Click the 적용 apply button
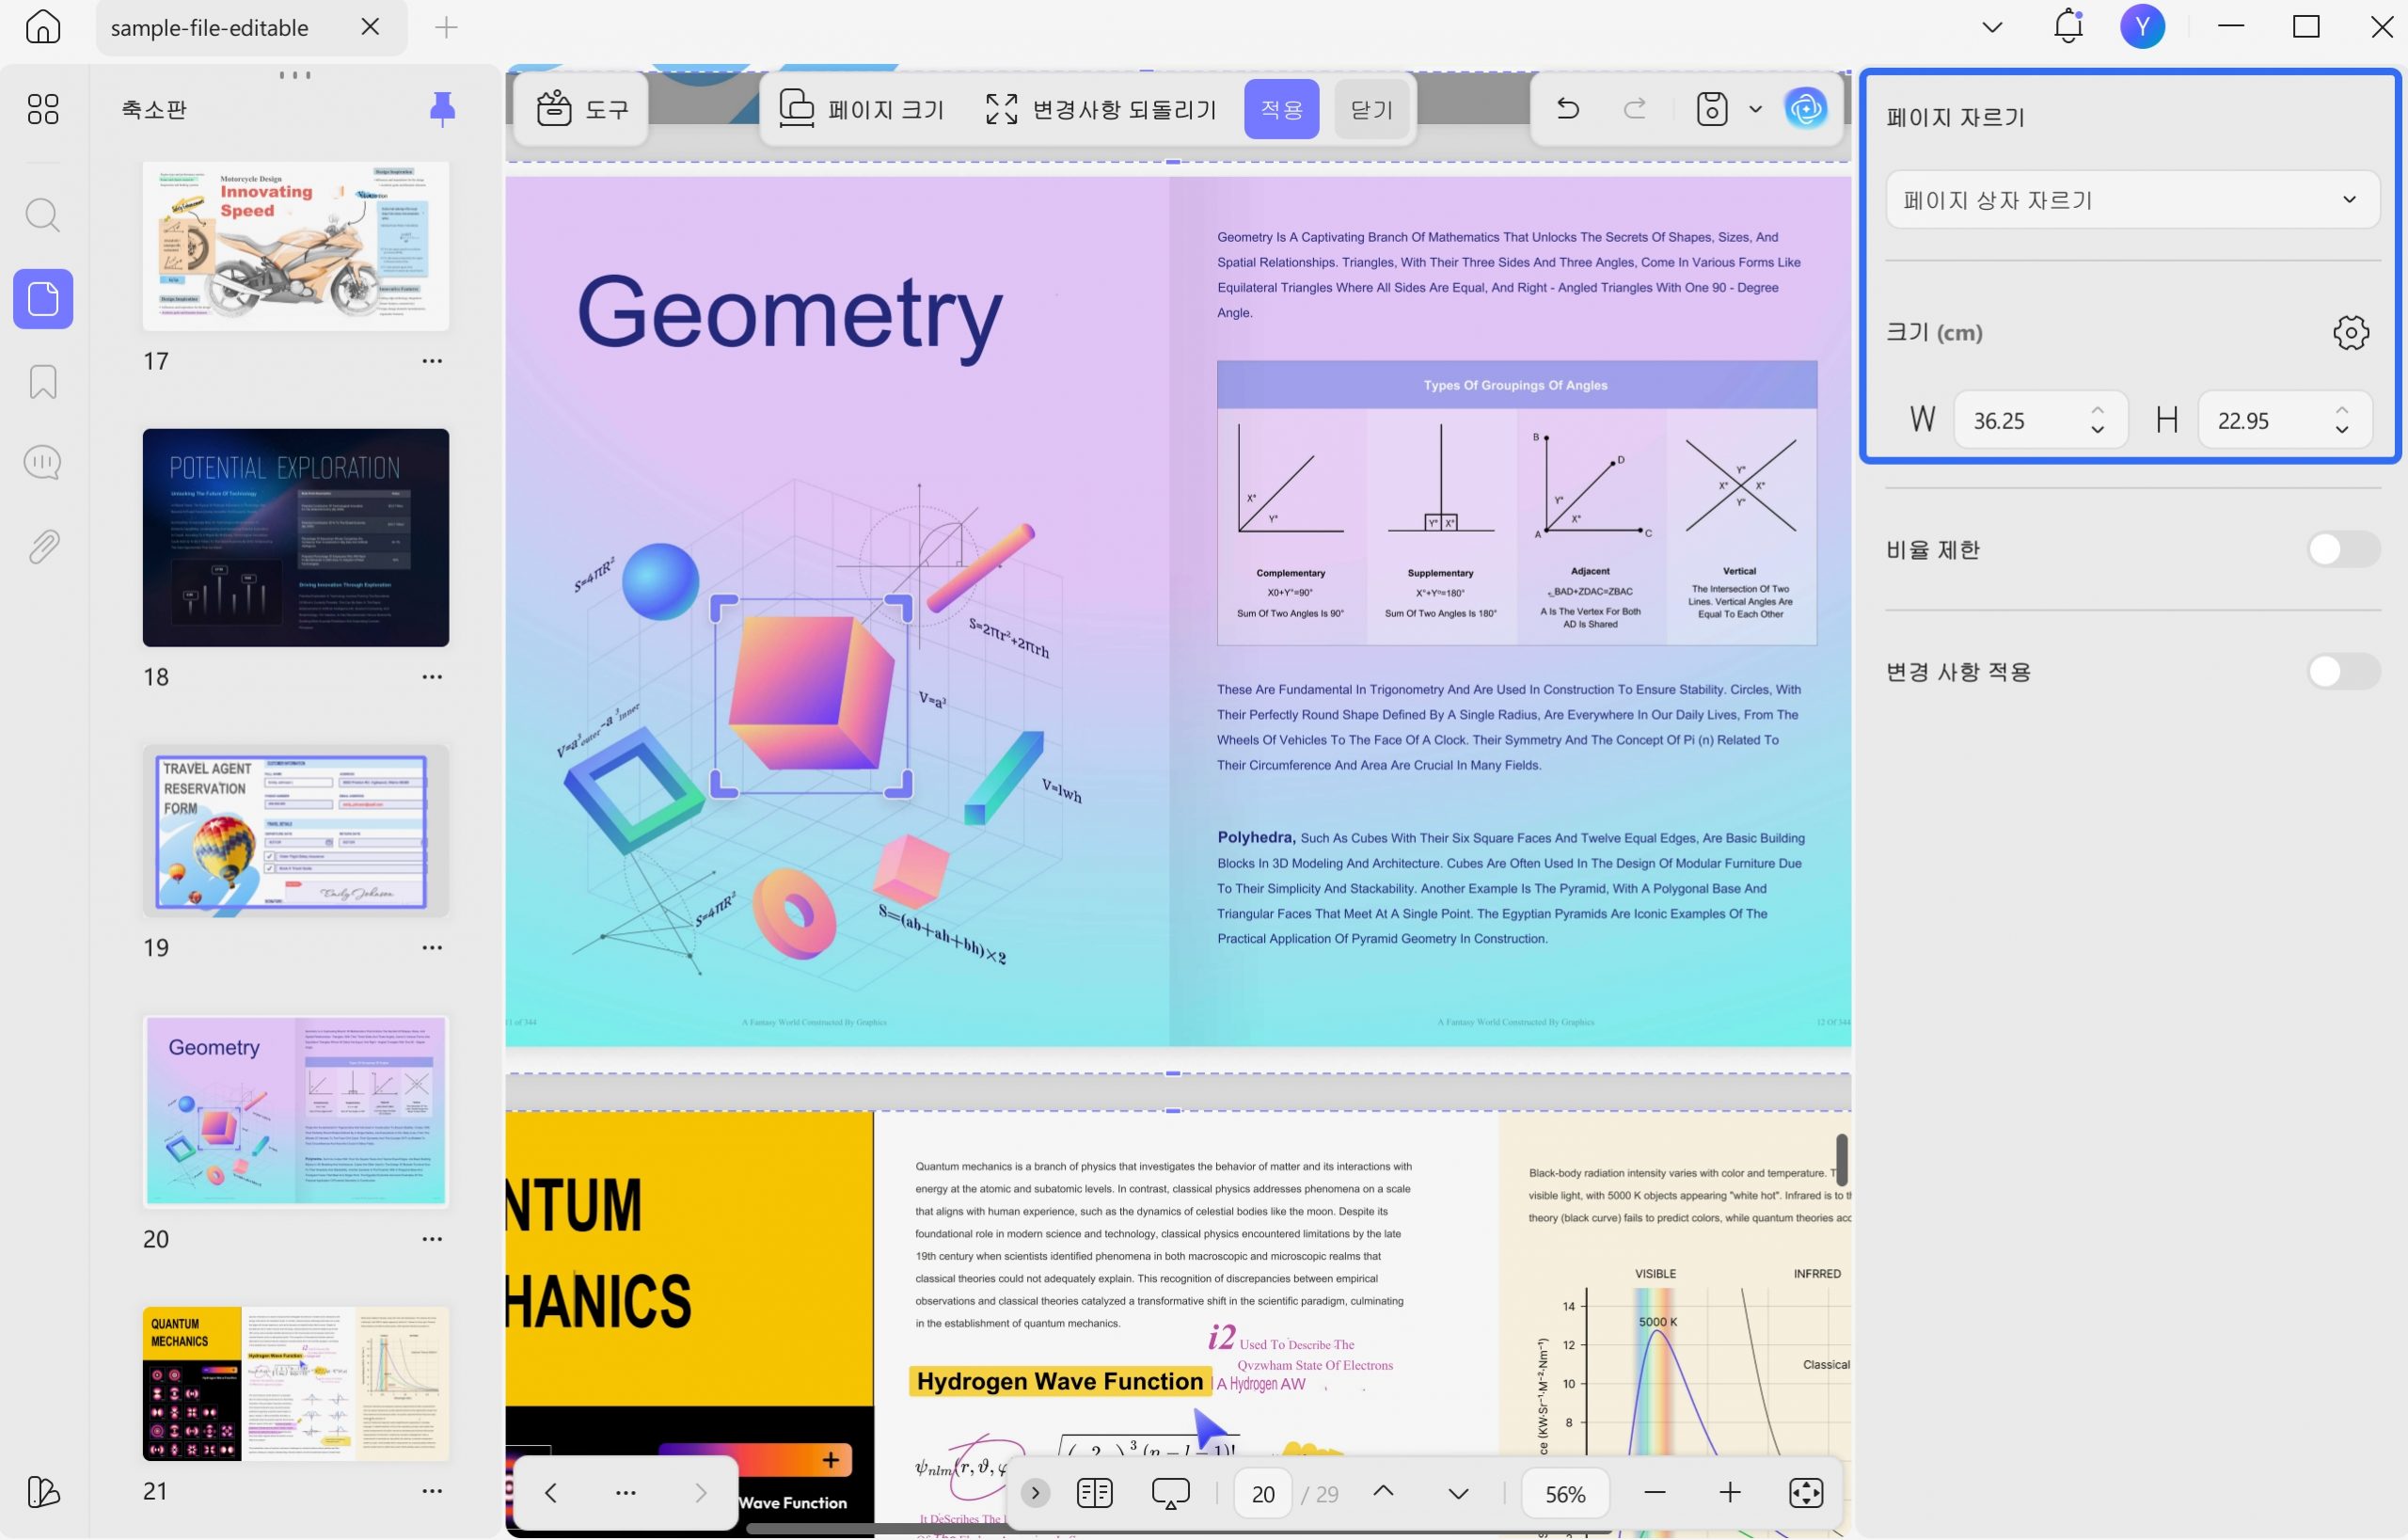Screen dimensions: 2408x1540 tap(1281, 108)
